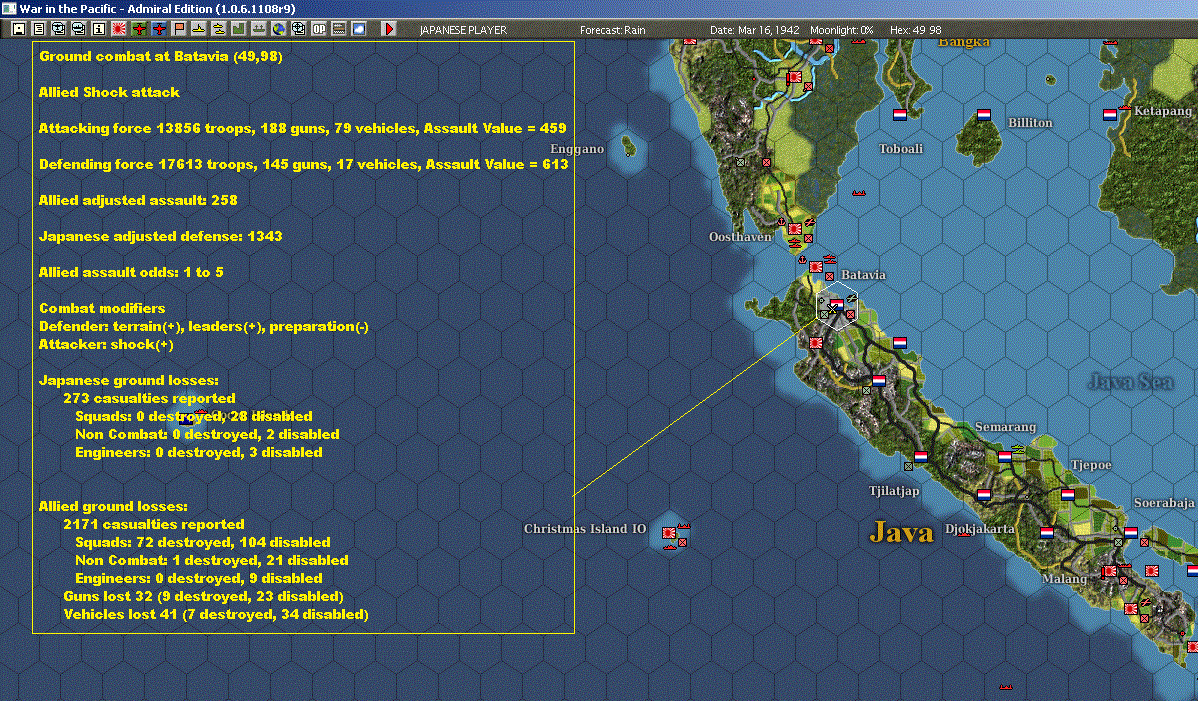Select the Japanese flag at Malang
The image size is (1198, 701).
coord(1108,571)
